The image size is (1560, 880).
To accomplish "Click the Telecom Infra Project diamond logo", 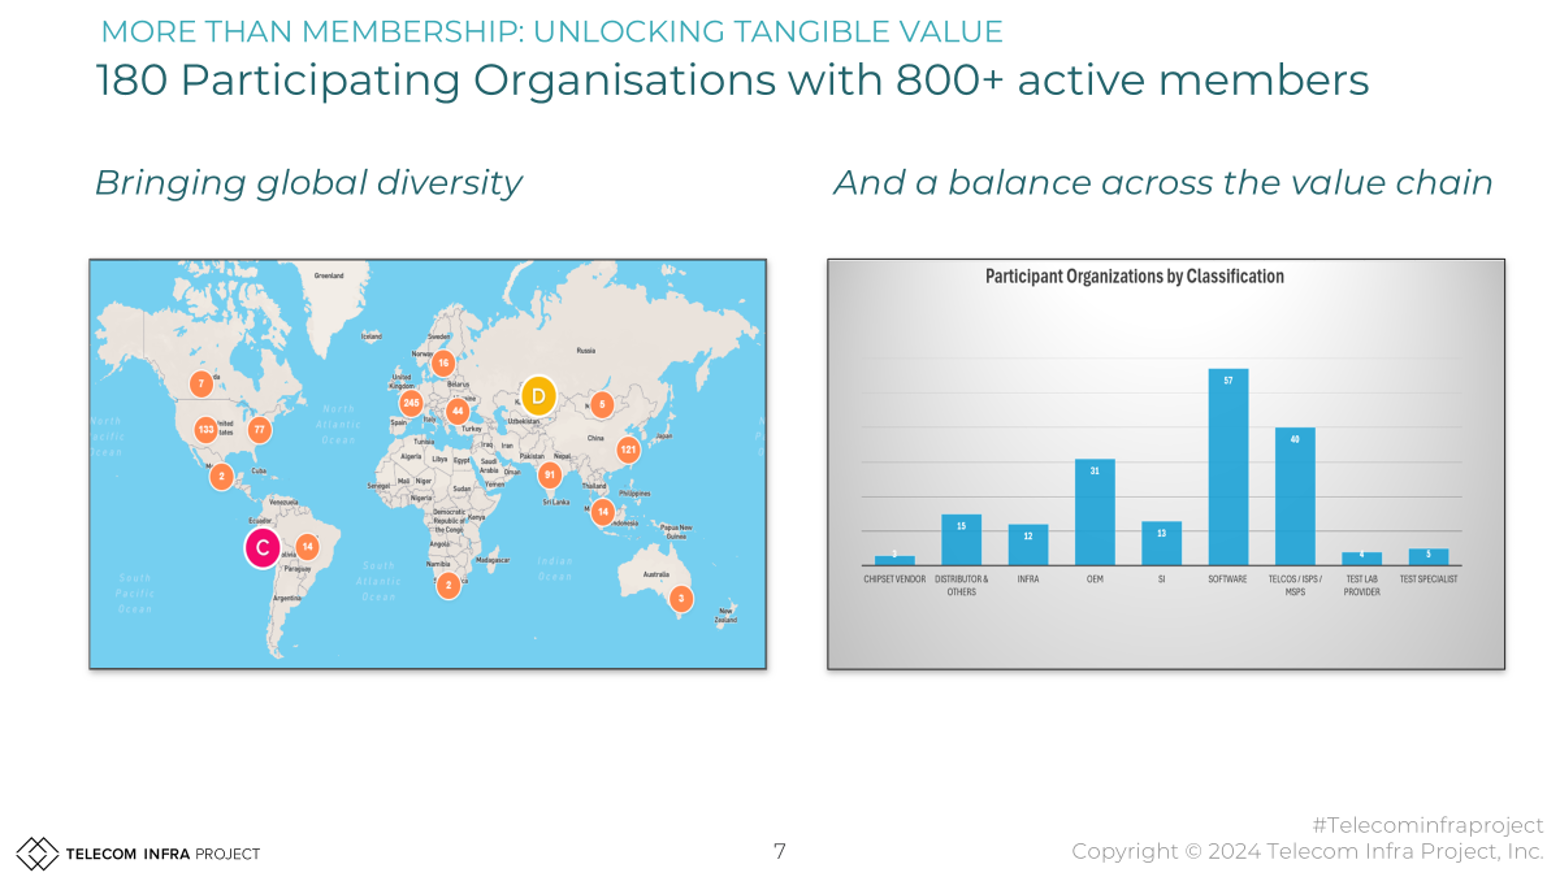I will [x=37, y=853].
